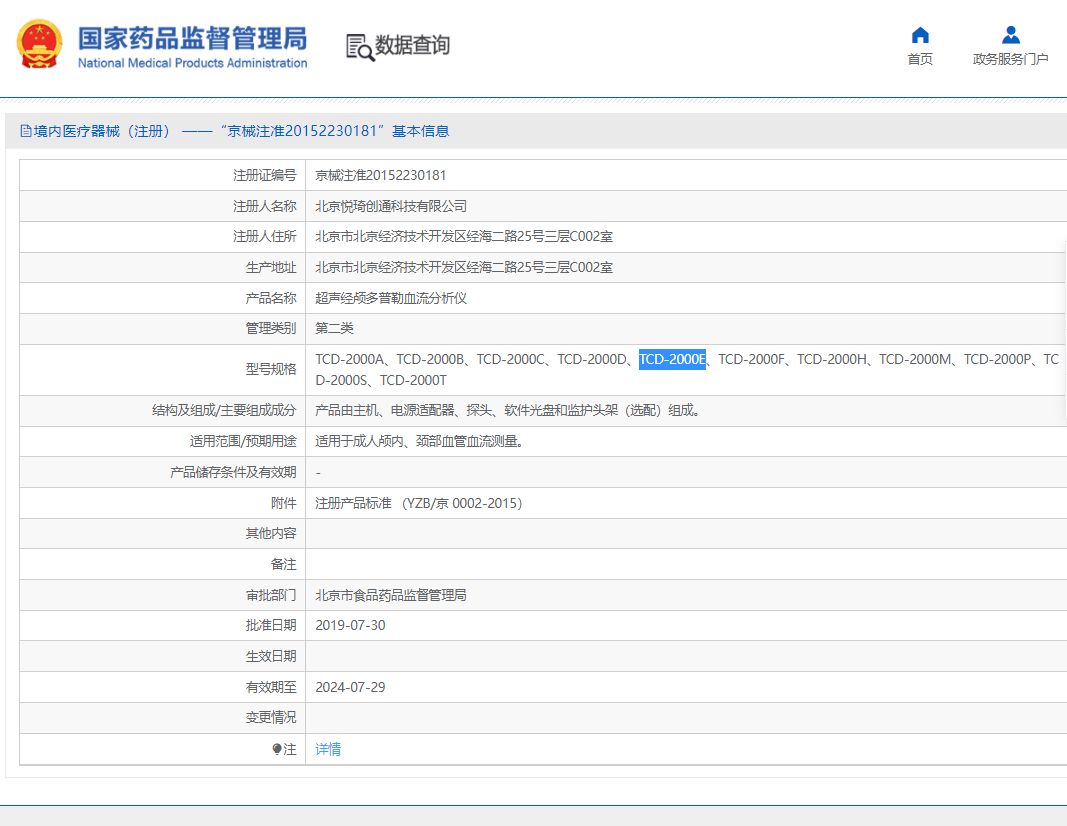Click the 管理类别 row label
The height and width of the screenshot is (826, 1067).
coord(271,329)
